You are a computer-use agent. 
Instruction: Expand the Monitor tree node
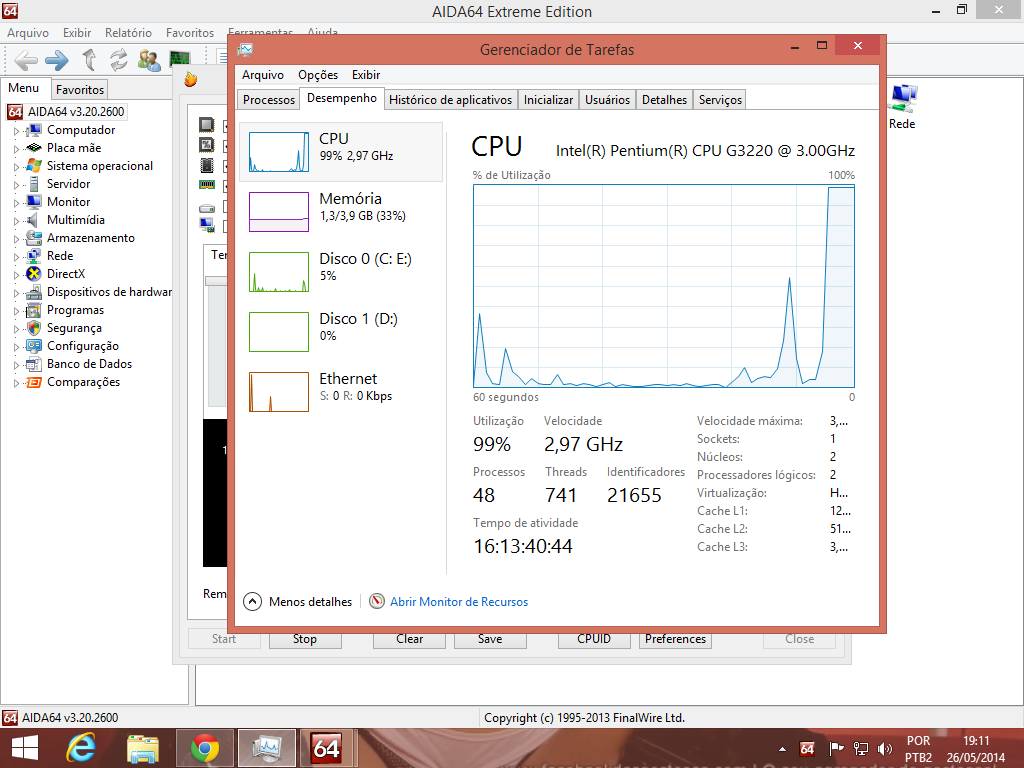pyautogui.click(x=16, y=202)
